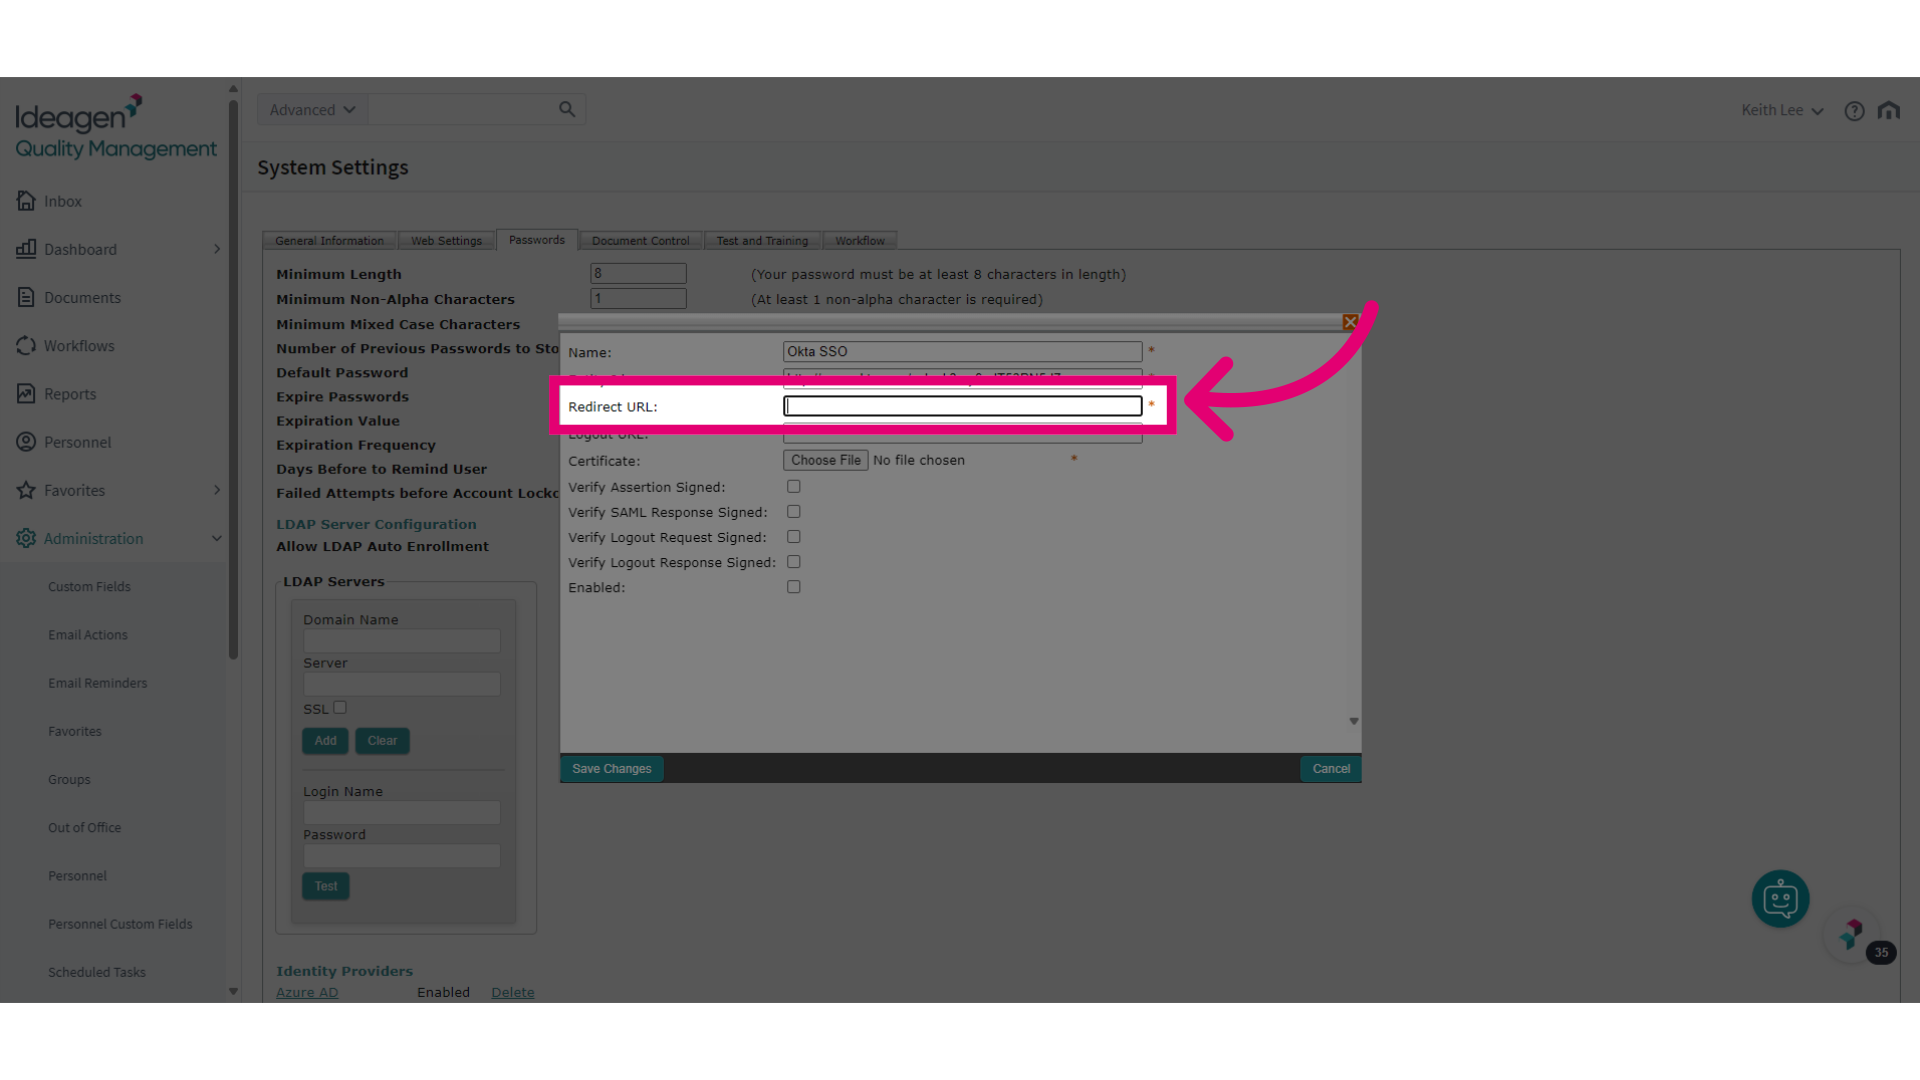The image size is (1920, 1080).
Task: Click the Administration gear icon
Action: pyautogui.click(x=26, y=538)
